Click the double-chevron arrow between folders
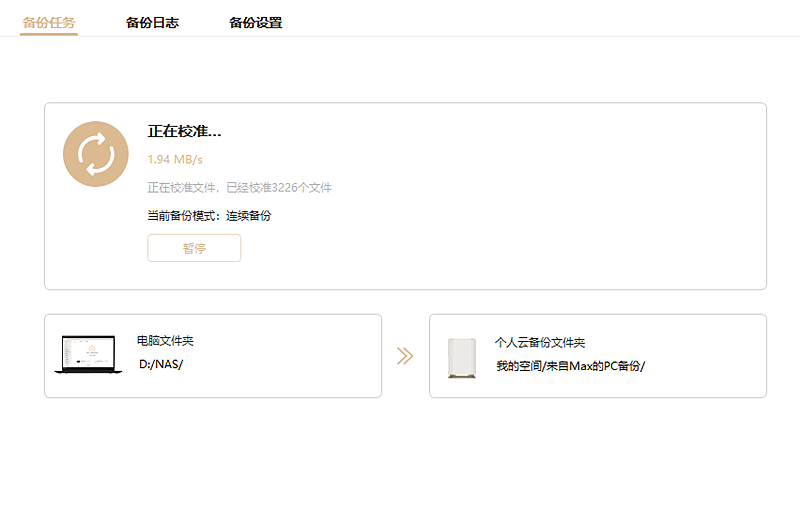This screenshot has width=800, height=510. (x=405, y=356)
